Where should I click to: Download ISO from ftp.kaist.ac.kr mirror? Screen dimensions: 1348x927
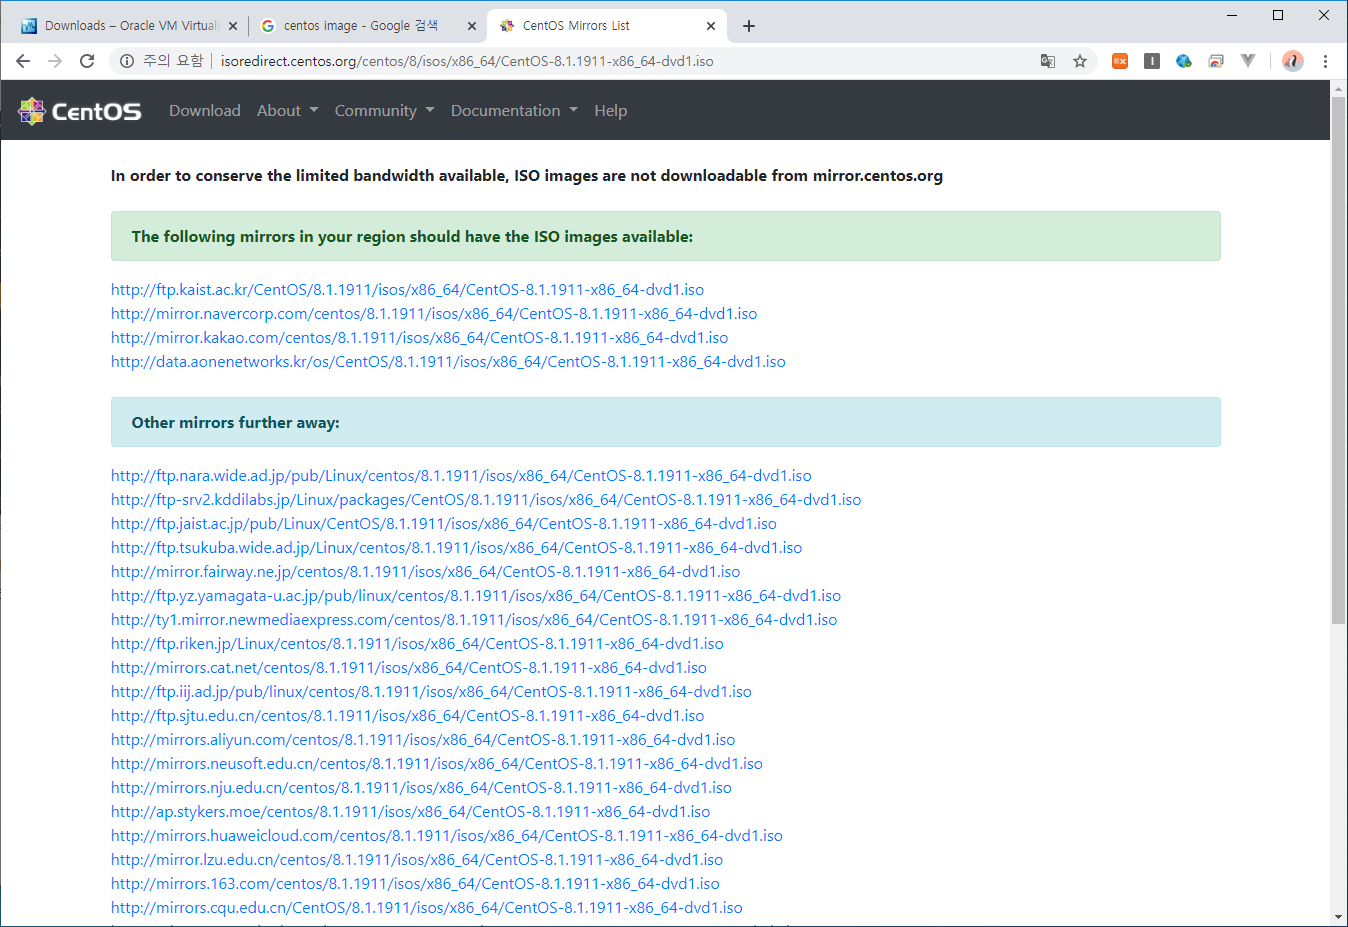click(x=407, y=290)
